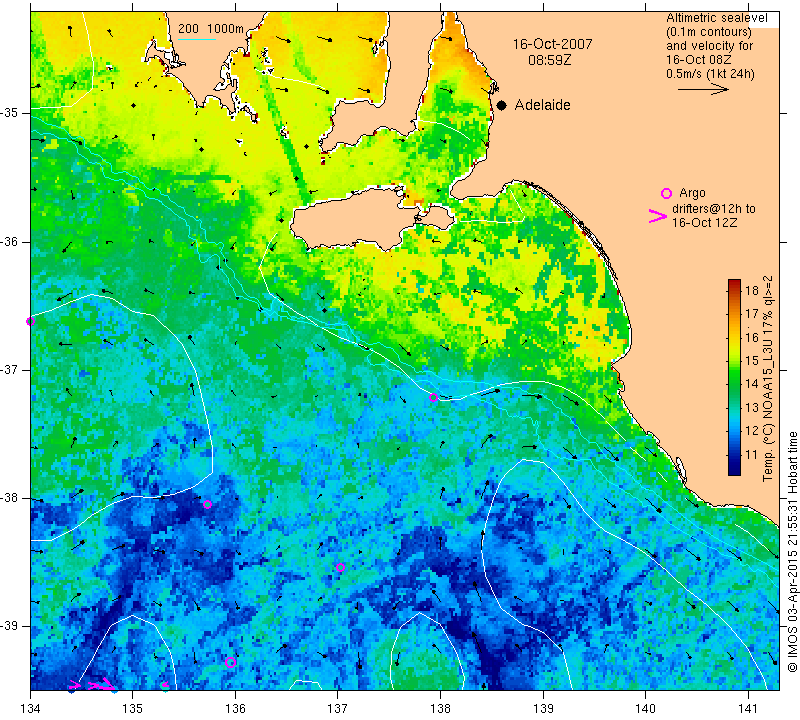The height and width of the screenshot is (720, 800).
Task: Click the 11 degree mark on the temperature colorbar
Action: coord(752,454)
